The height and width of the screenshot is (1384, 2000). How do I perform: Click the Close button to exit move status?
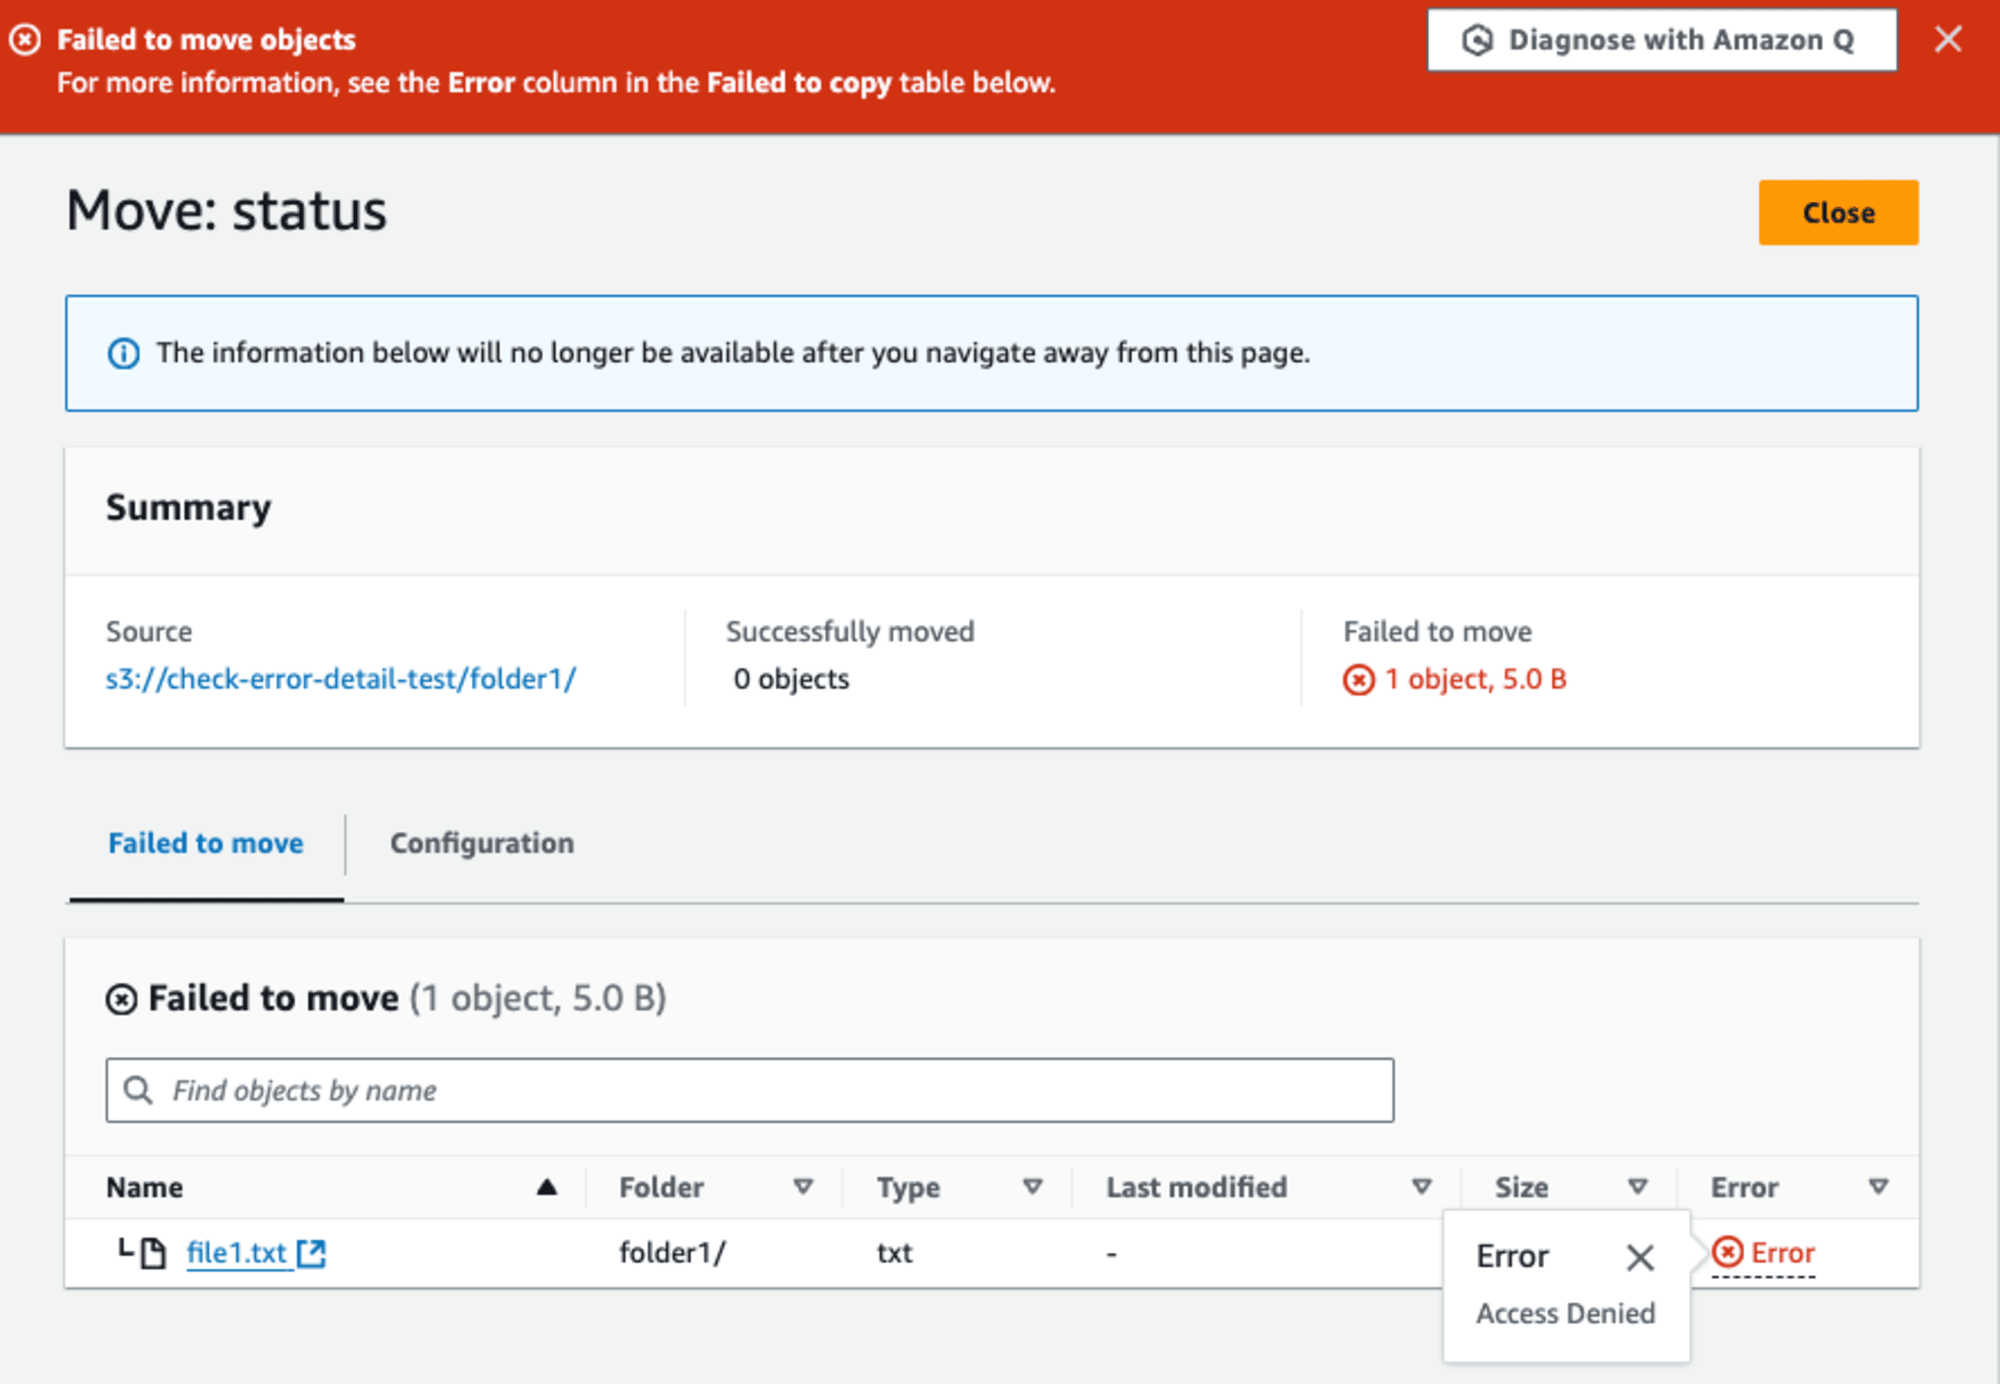tap(1837, 211)
